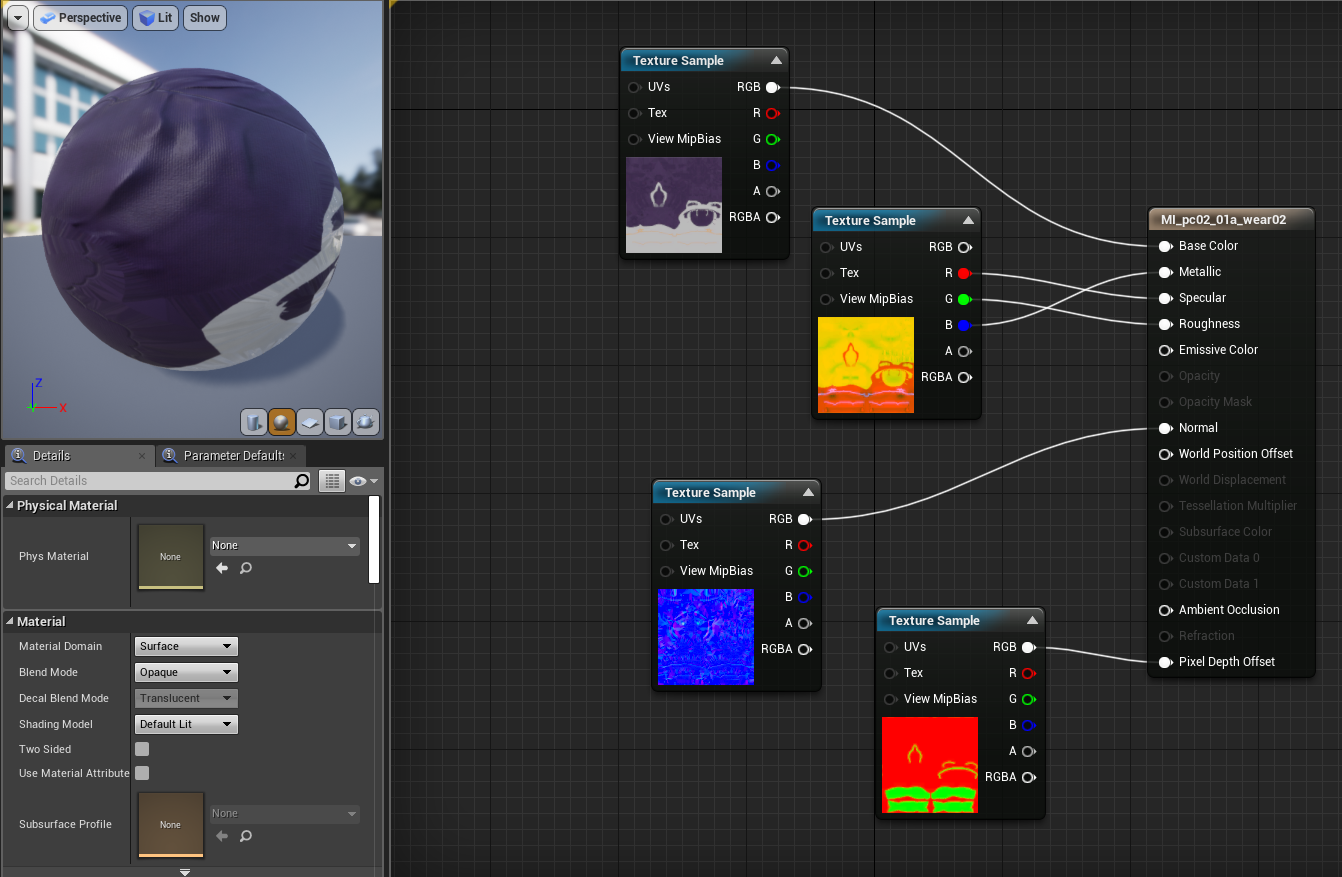Screen dimensions: 1342x877
Task: Select the sphere preview mesh icon
Action: coord(282,423)
